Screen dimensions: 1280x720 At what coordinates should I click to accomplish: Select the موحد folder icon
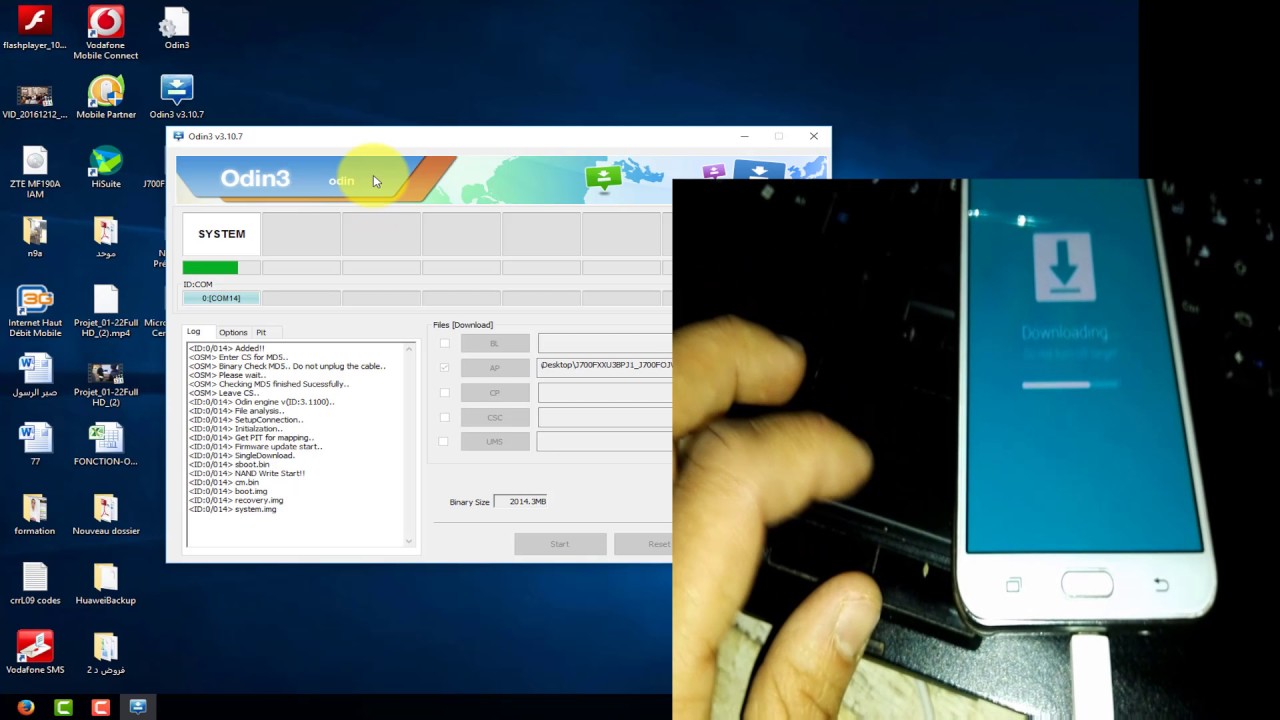click(x=105, y=238)
